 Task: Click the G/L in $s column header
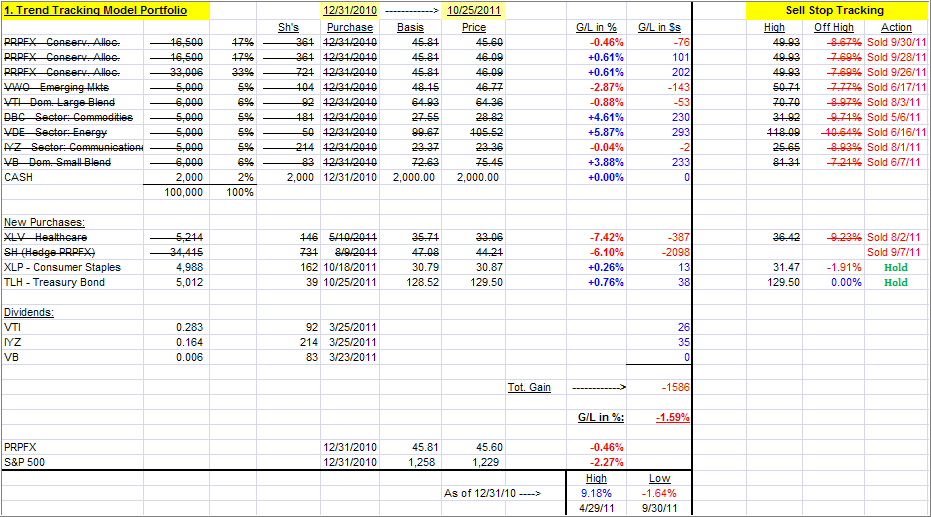(659, 27)
